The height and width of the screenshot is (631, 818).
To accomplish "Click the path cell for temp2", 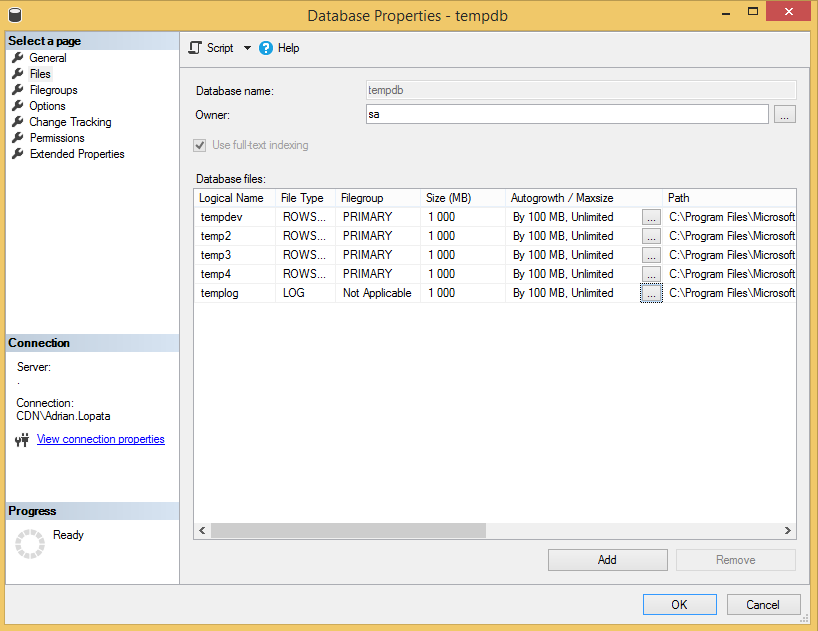I will (x=729, y=236).
